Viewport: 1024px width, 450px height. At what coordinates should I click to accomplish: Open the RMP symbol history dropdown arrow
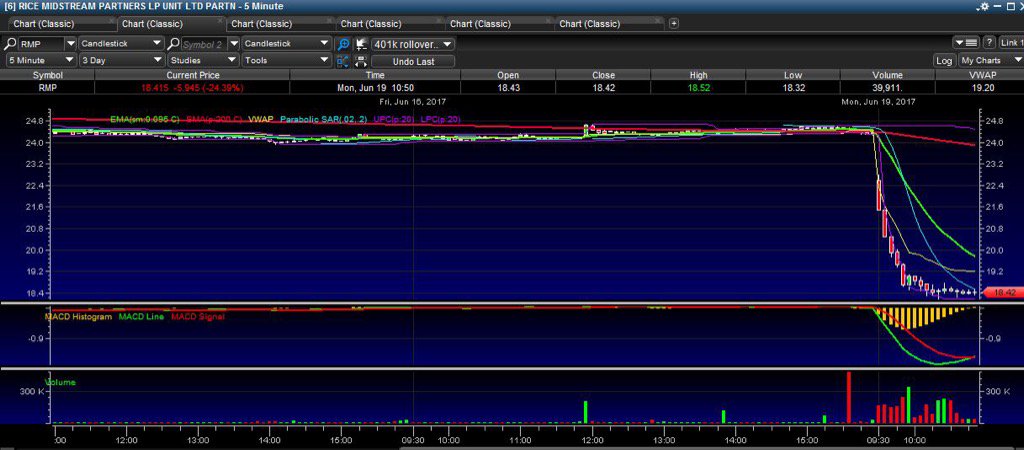pyautogui.click(x=71, y=44)
